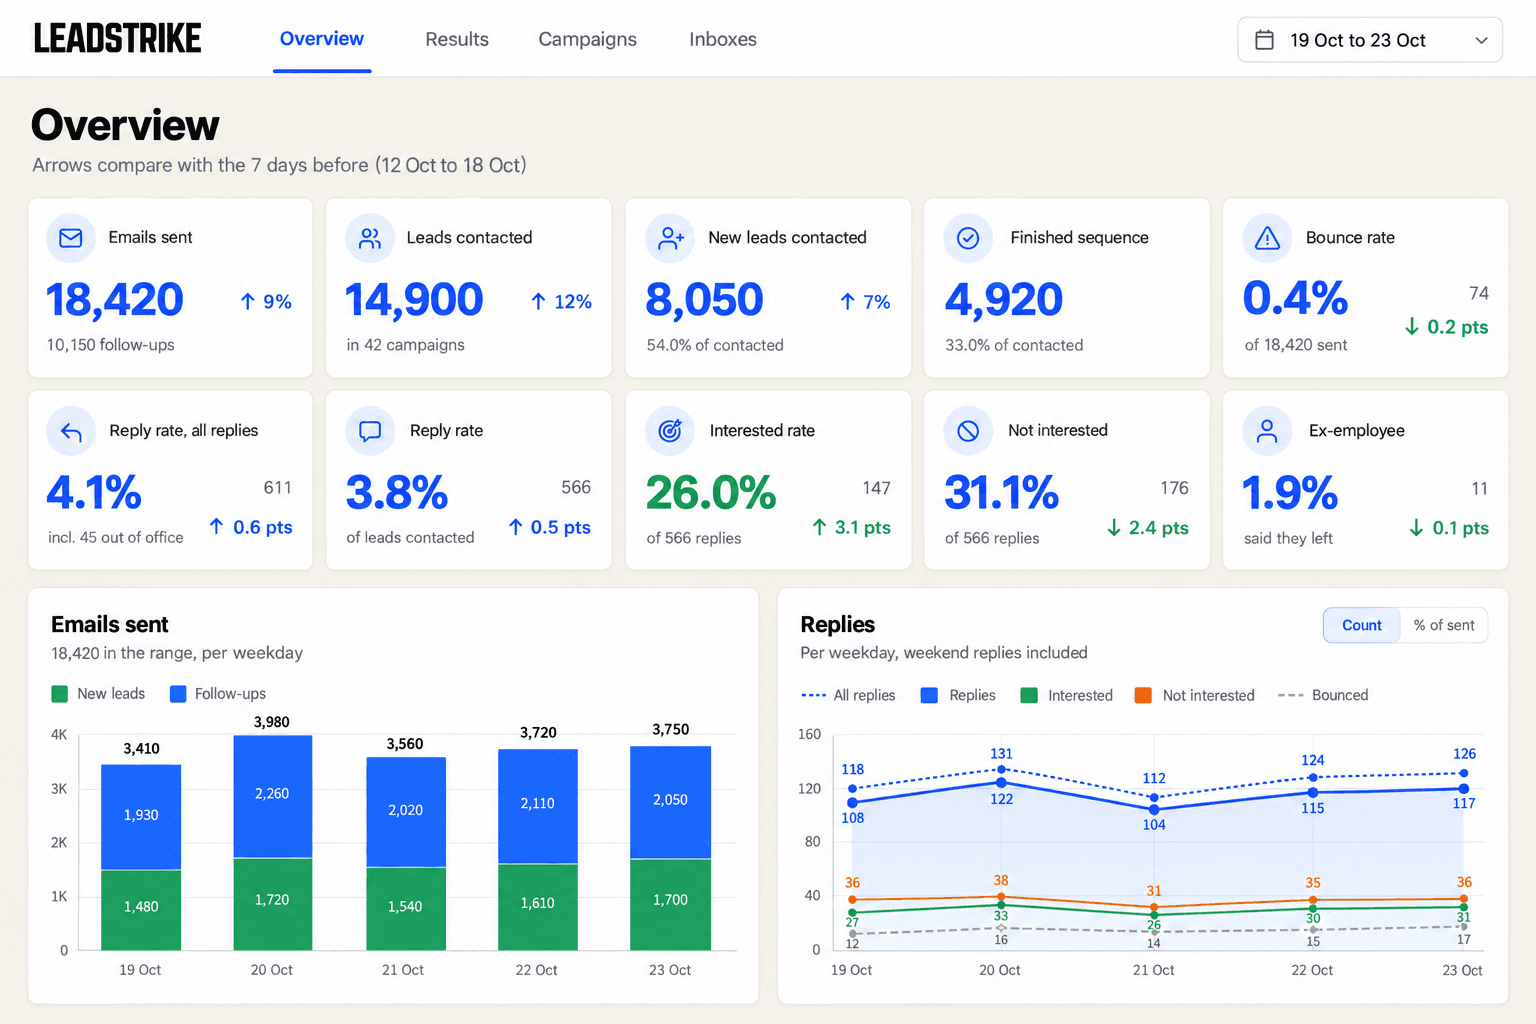Click the Bounce rate warning triangle icon

click(1267, 238)
